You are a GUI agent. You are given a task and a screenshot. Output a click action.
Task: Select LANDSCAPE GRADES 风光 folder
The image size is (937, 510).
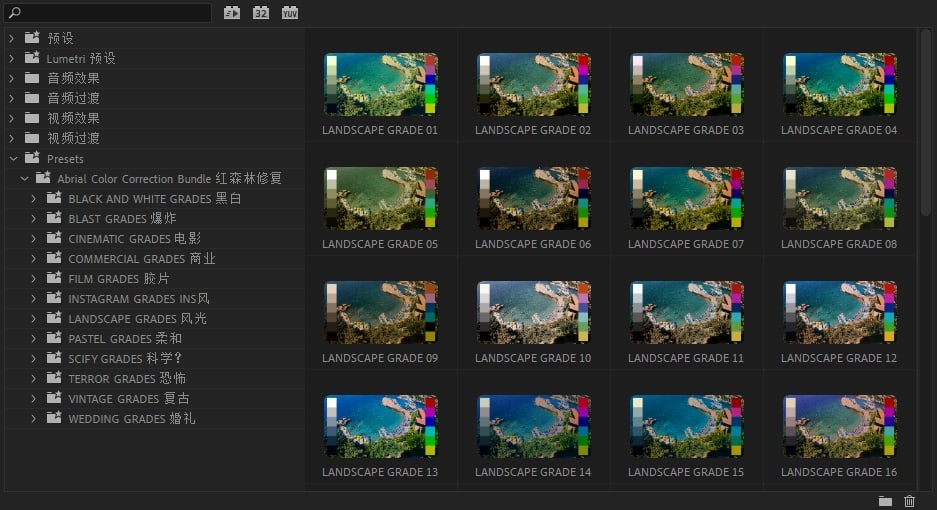click(x=155, y=319)
